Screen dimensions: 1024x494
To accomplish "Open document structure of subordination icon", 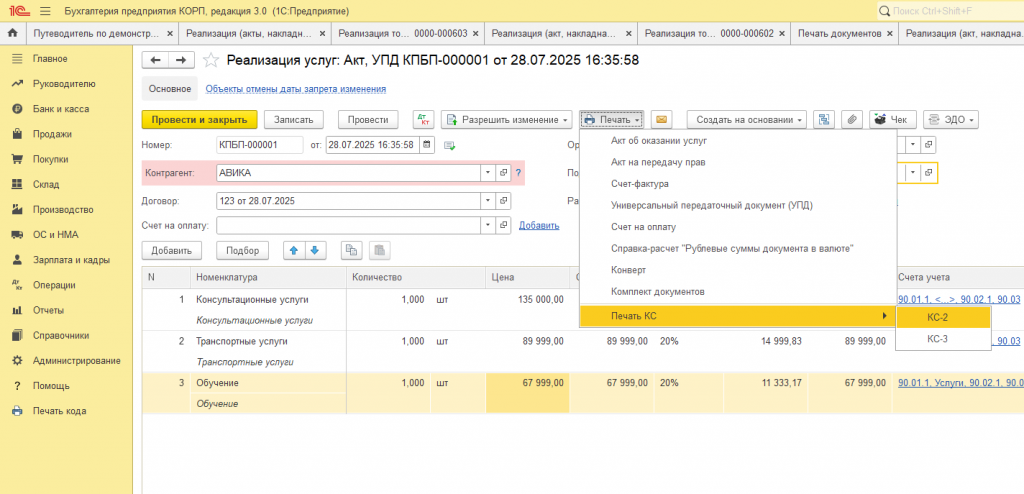I will [x=825, y=120].
